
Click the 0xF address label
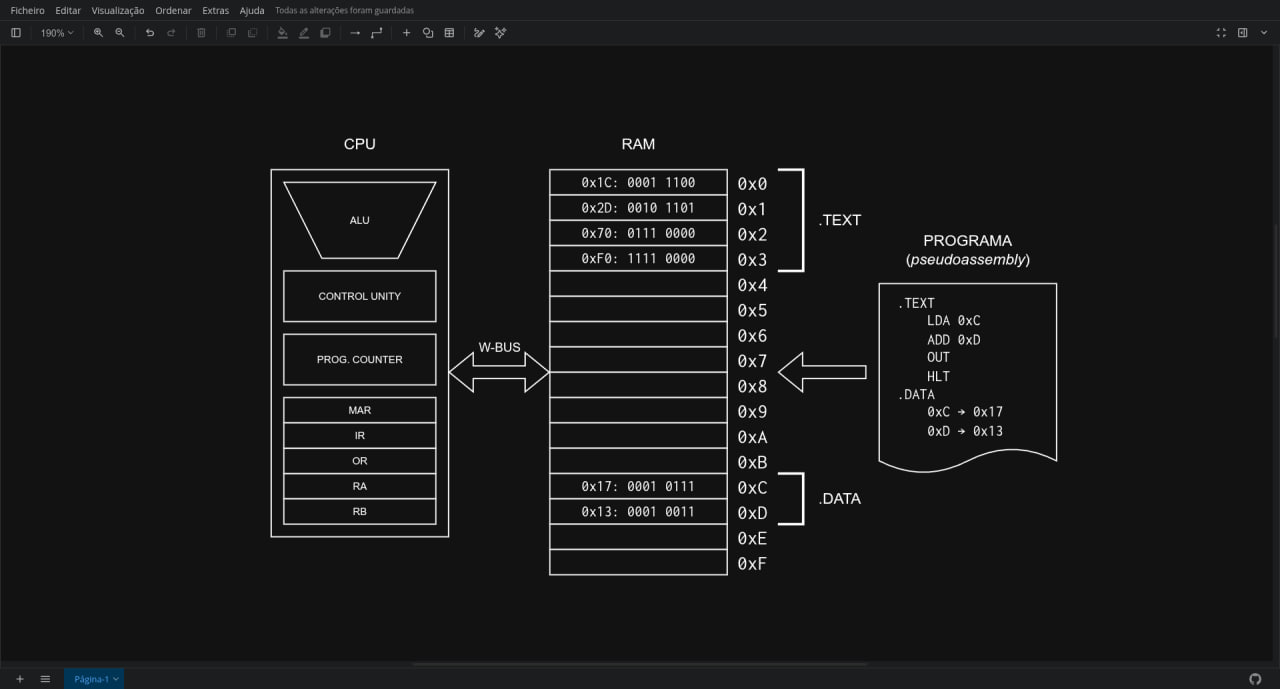[752, 563]
